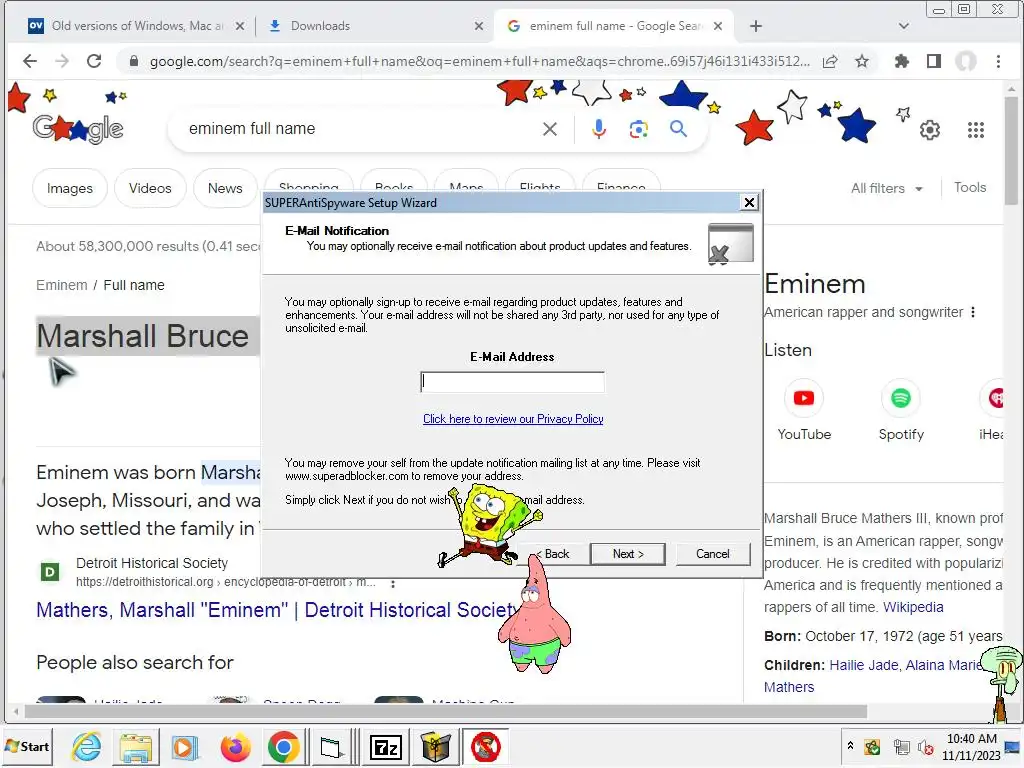Click the blue search magnifier icon

pyautogui.click(x=679, y=129)
